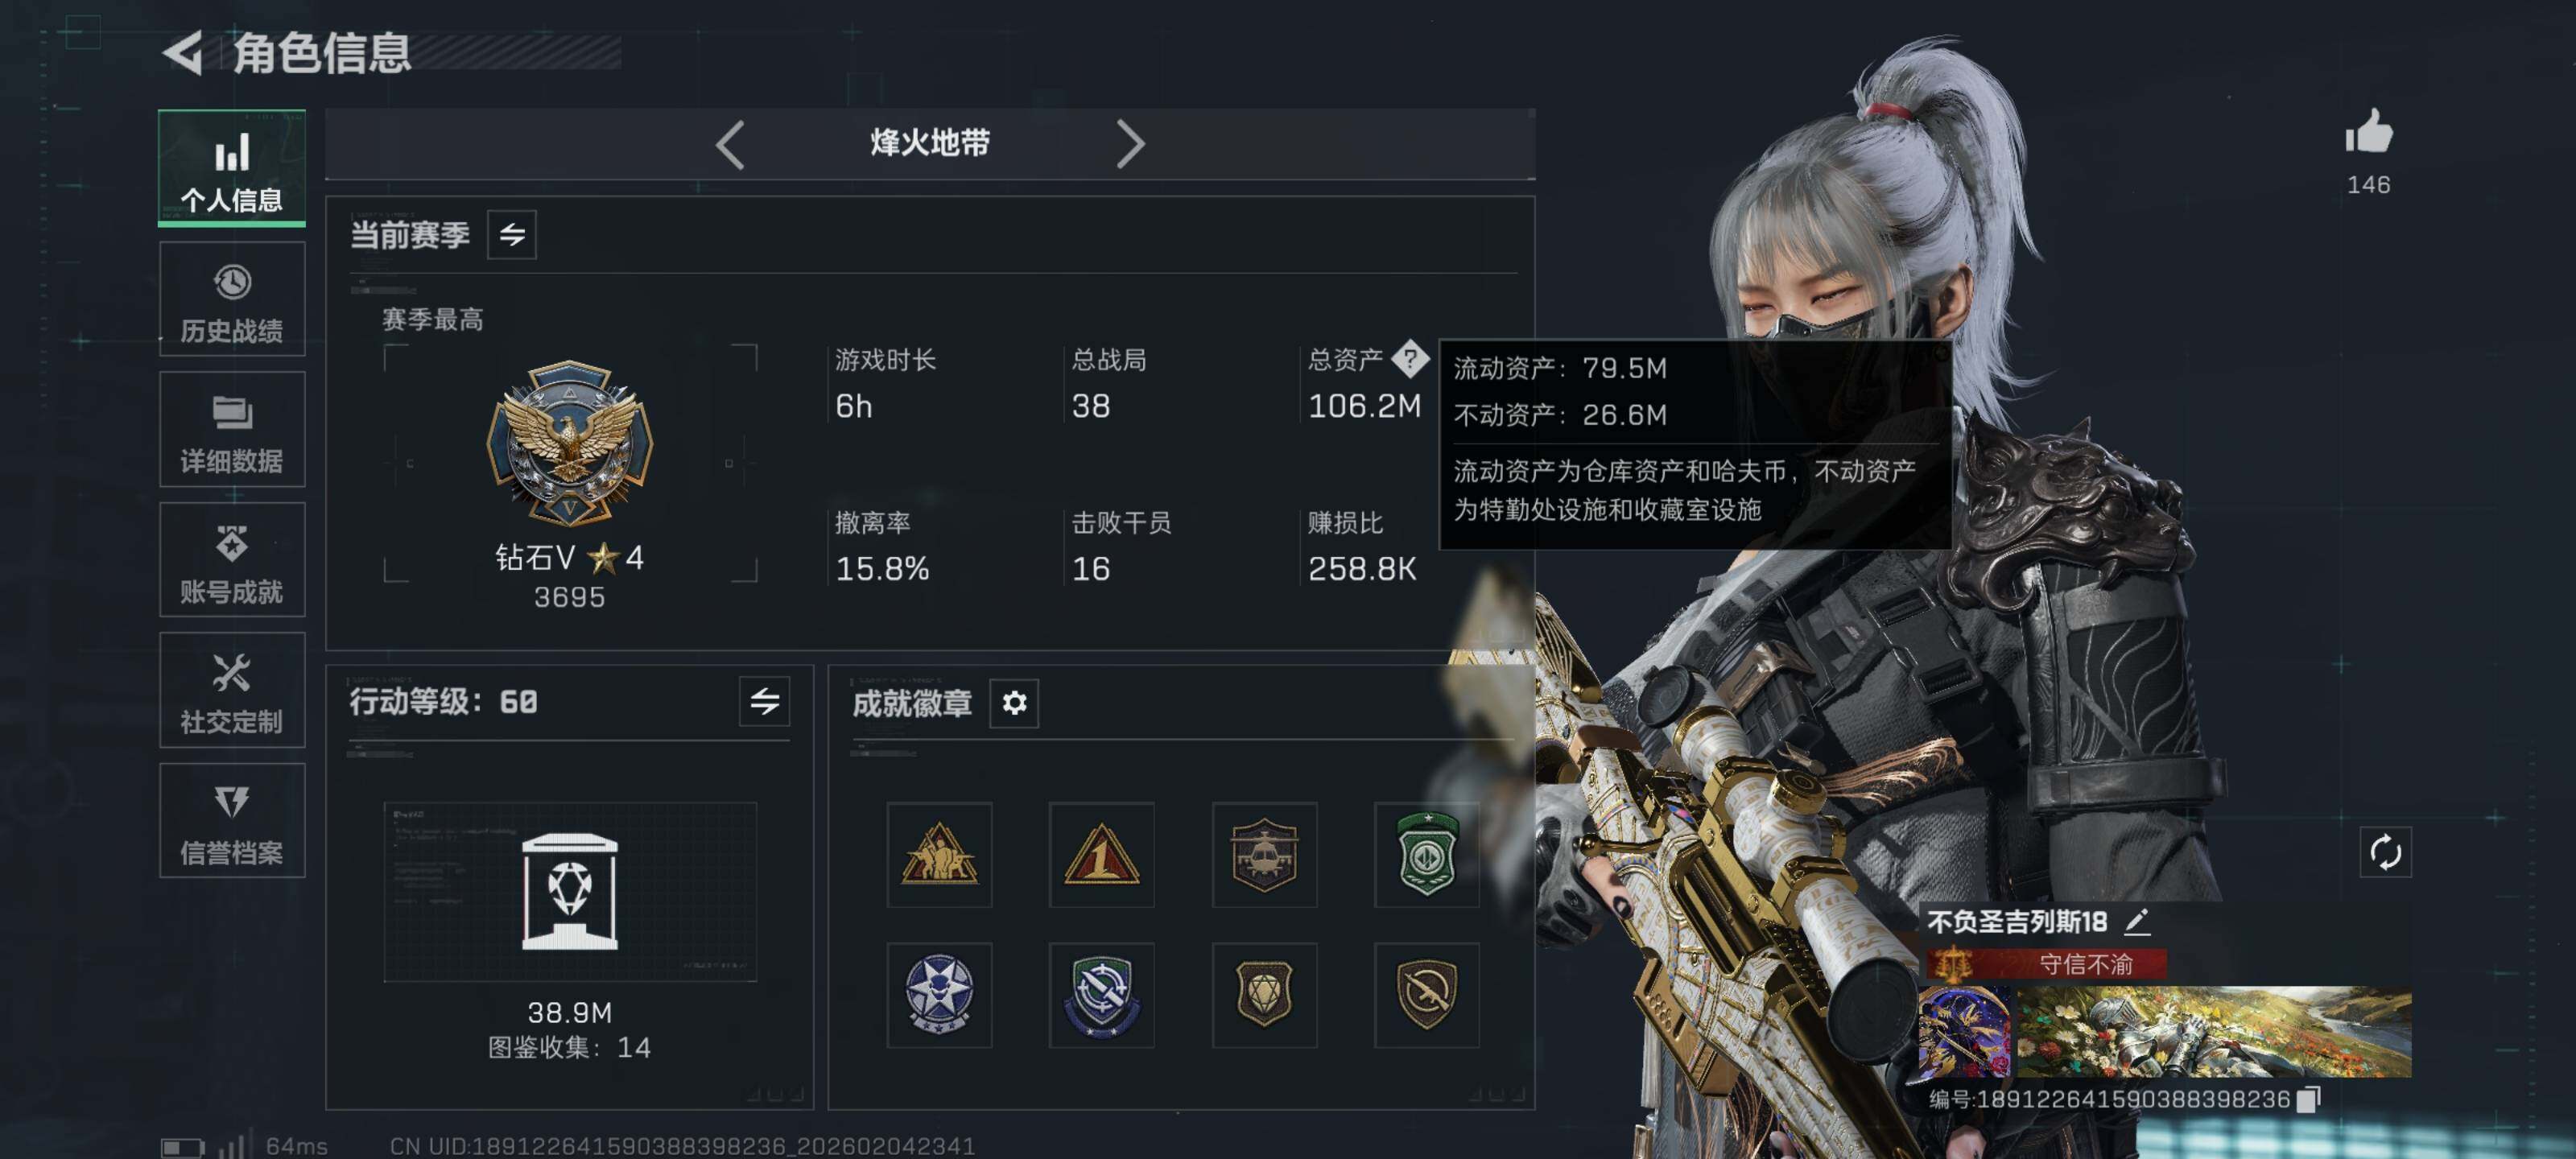Select the helicopter achievement badge

(x=1264, y=855)
